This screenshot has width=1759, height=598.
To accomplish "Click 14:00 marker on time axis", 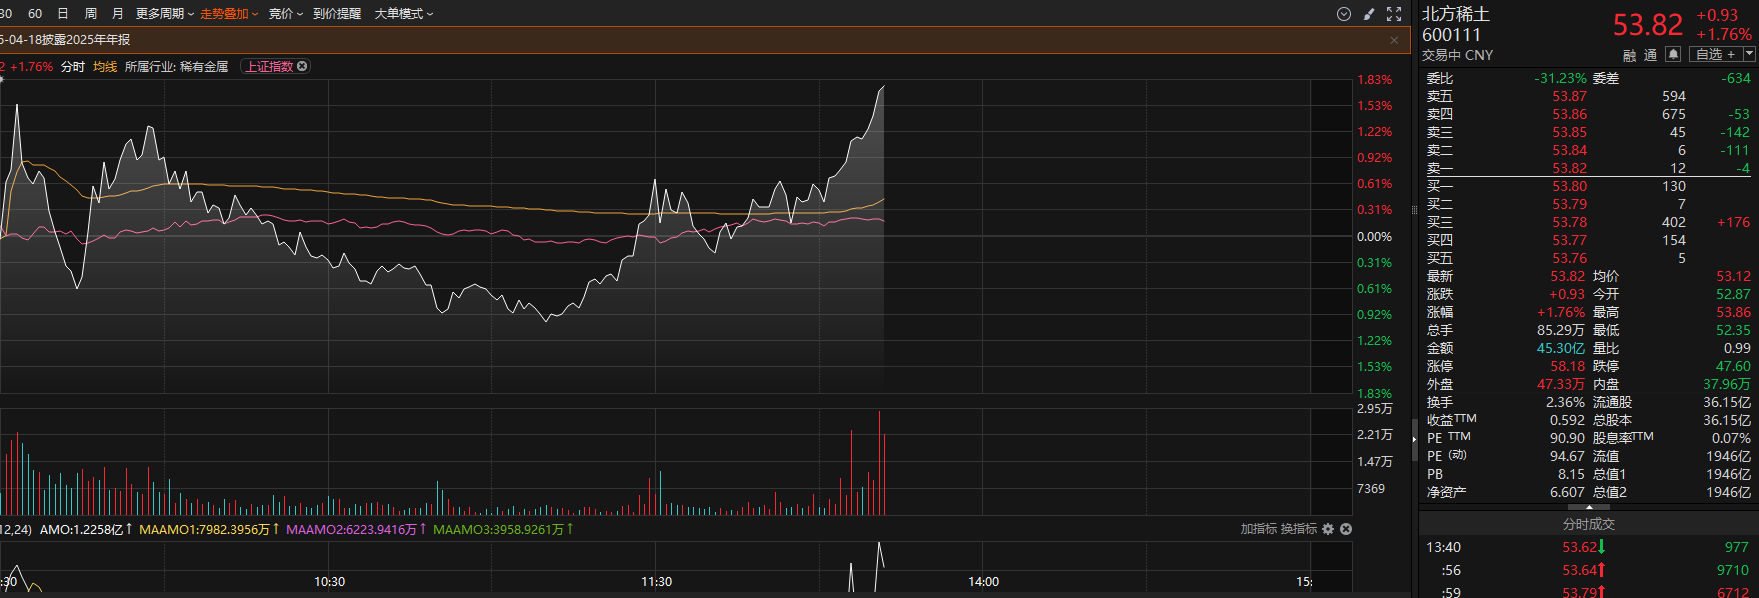I will (x=983, y=581).
